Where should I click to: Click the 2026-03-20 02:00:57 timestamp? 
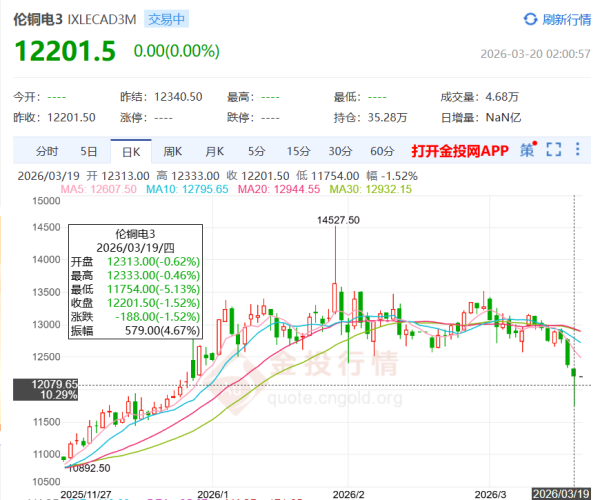535,54
